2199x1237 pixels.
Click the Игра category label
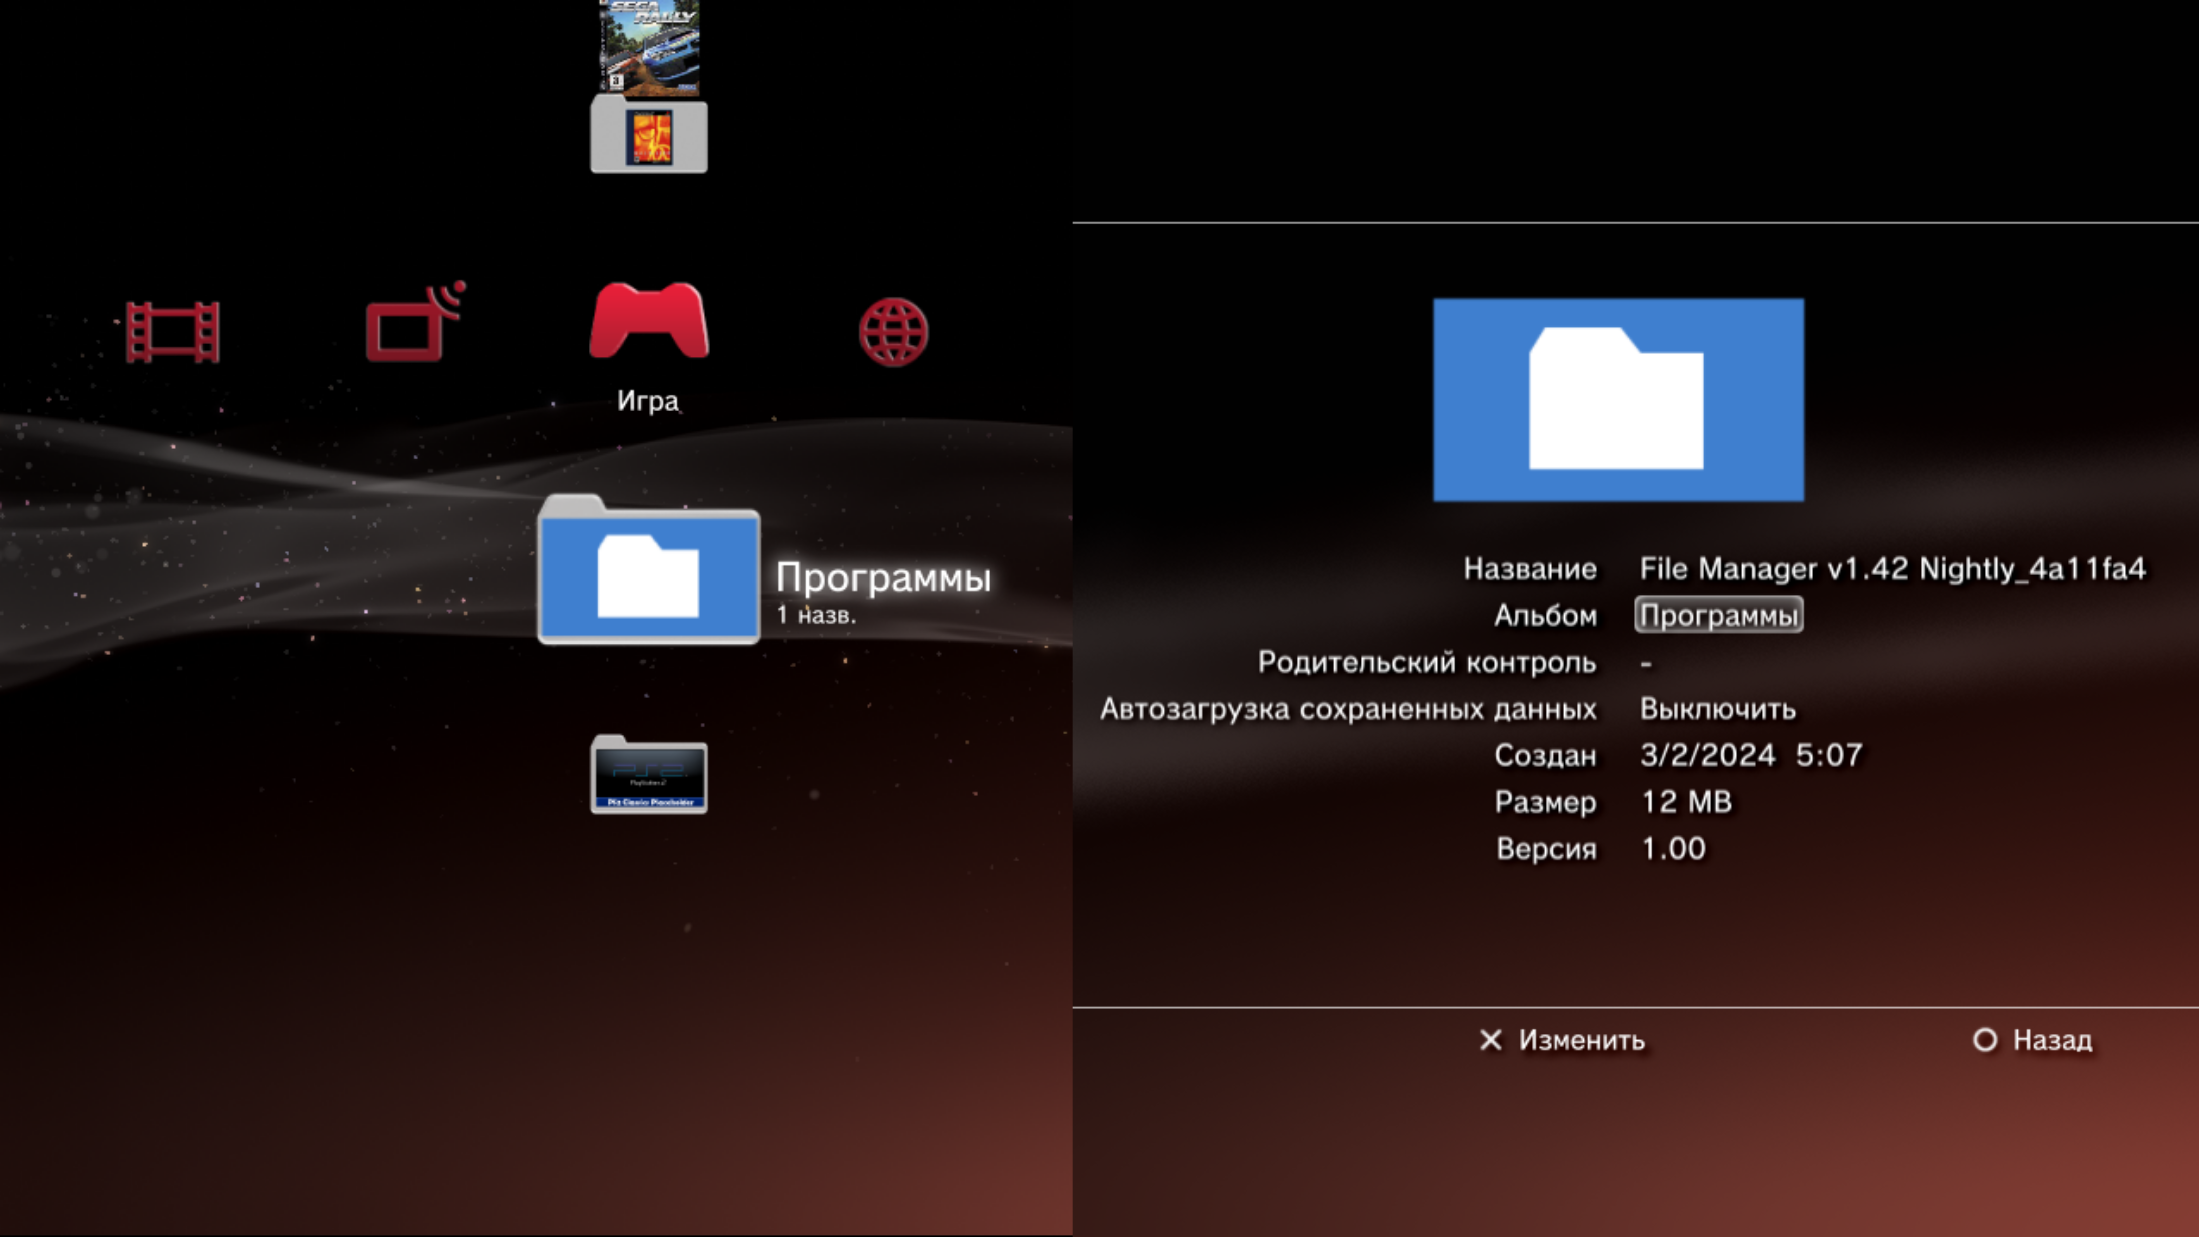tap(648, 401)
